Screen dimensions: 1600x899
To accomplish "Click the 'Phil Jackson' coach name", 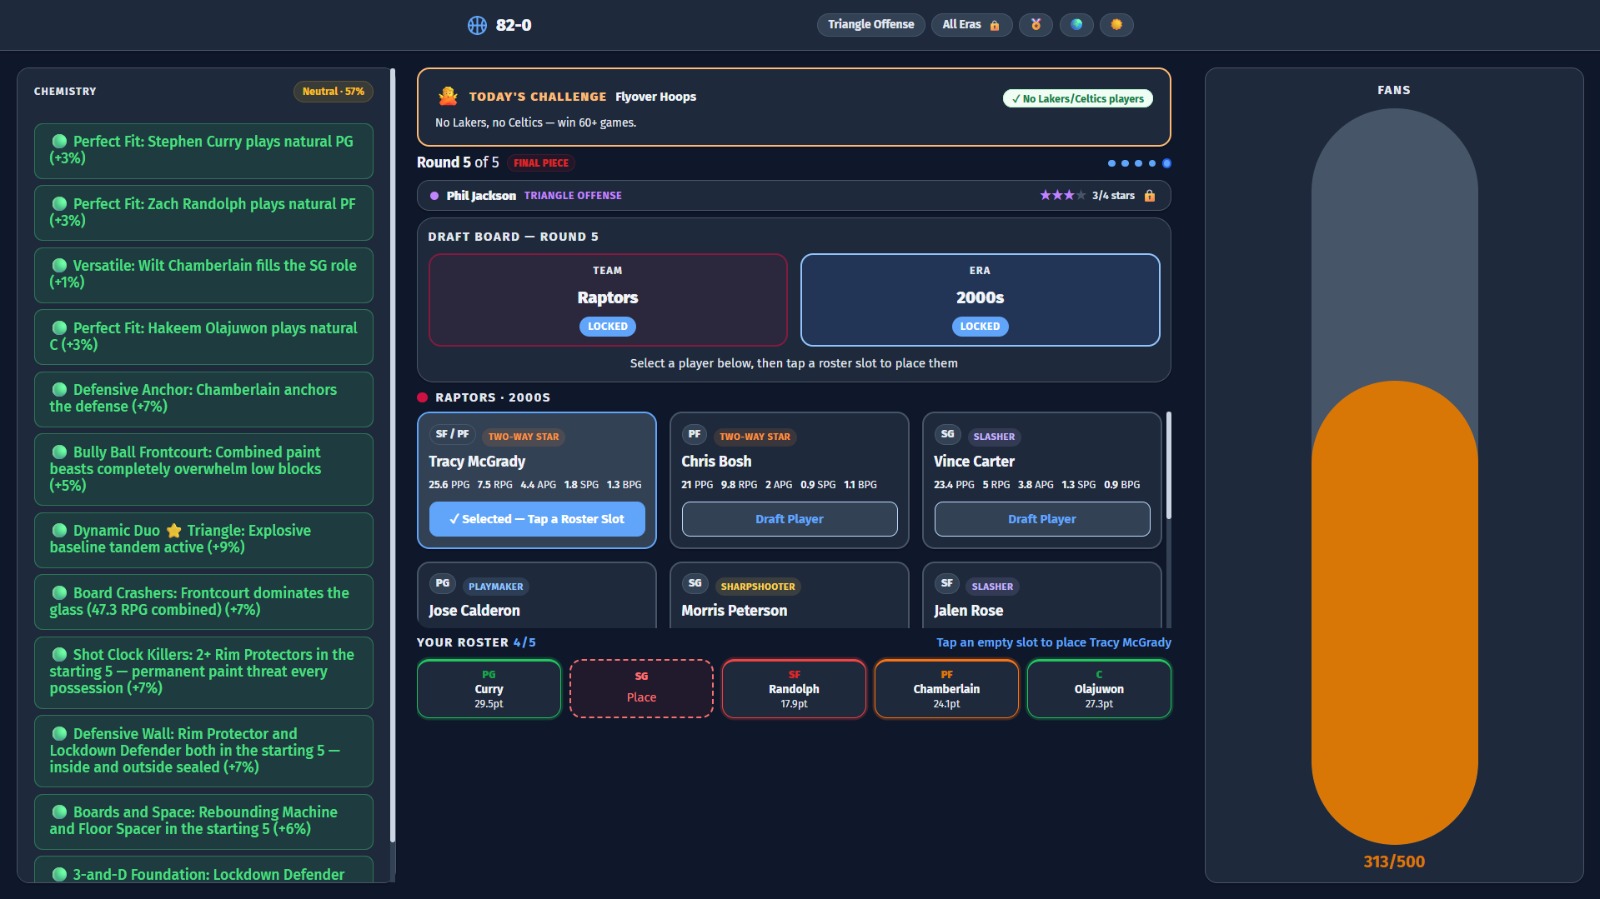I will (481, 196).
